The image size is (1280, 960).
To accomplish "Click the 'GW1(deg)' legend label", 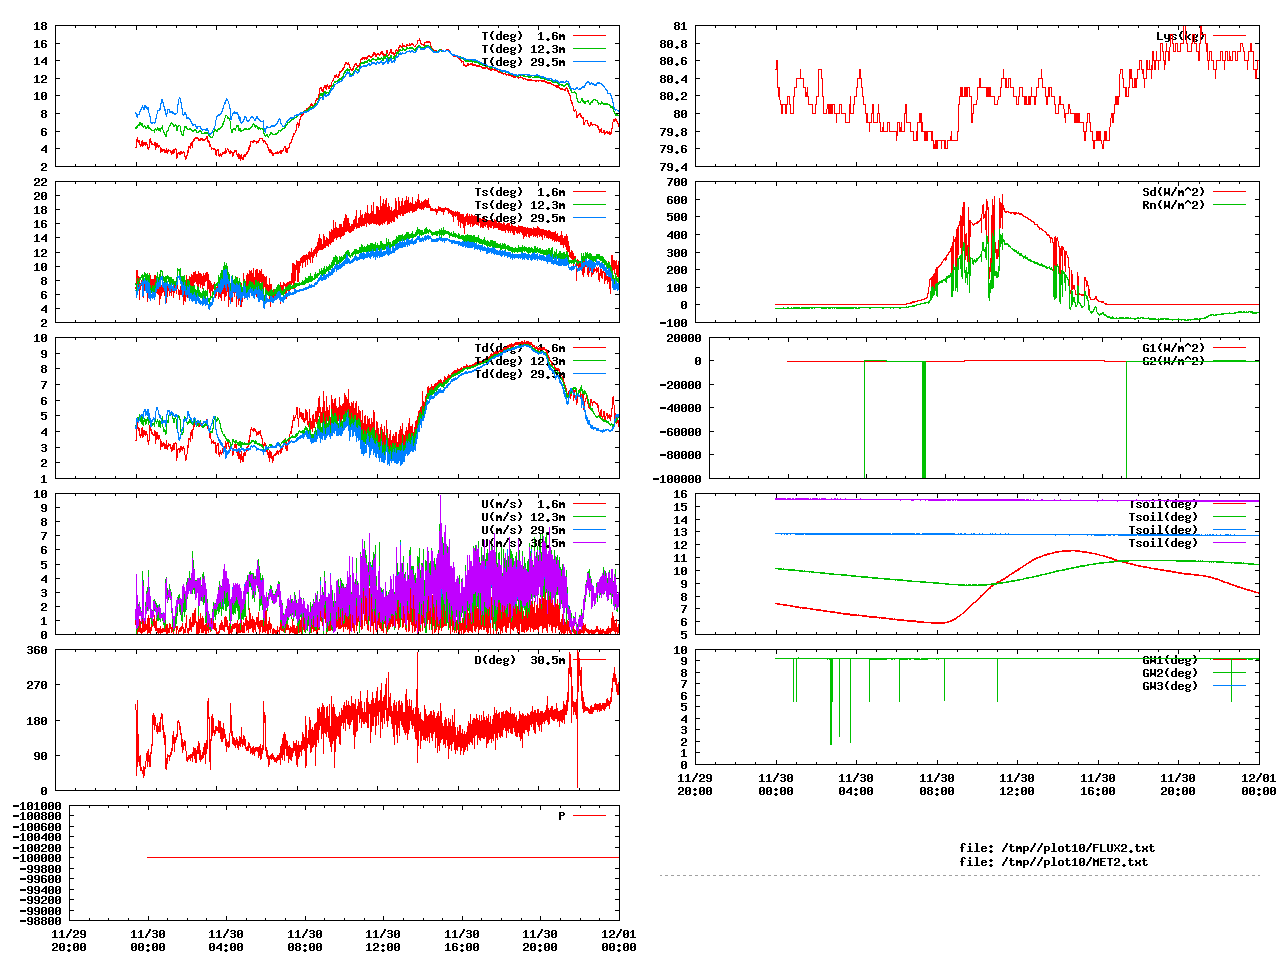I will click(1169, 660).
